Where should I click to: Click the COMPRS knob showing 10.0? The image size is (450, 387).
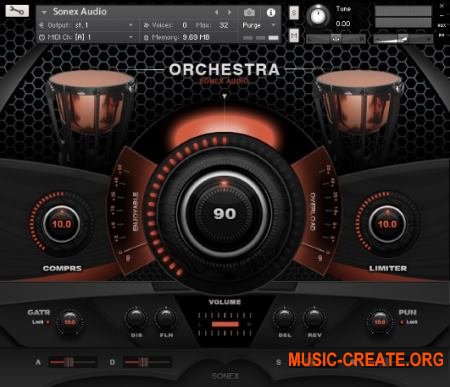click(x=61, y=224)
